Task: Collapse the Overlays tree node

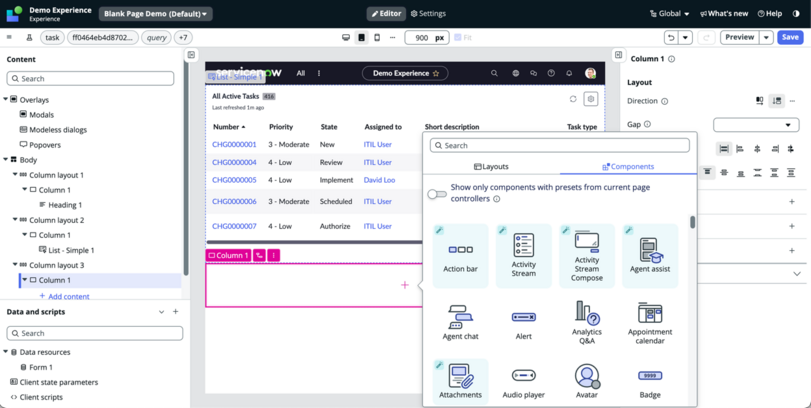Action: (5, 99)
